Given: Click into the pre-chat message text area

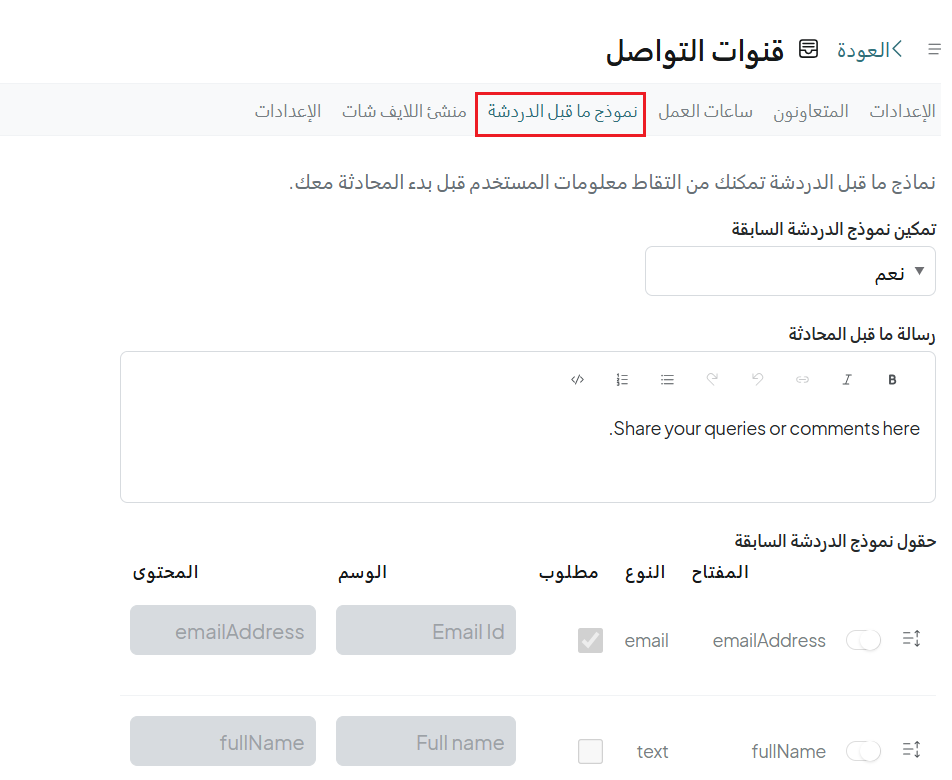Looking at the screenshot, I should point(527,460).
